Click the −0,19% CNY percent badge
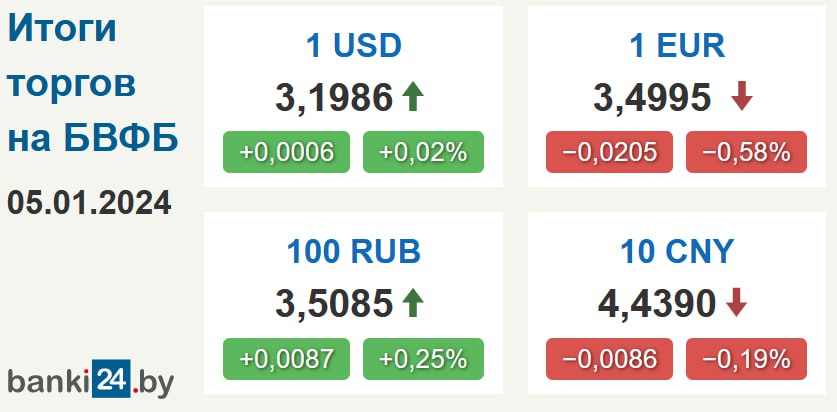The width and height of the screenshot is (837, 412). [746, 358]
